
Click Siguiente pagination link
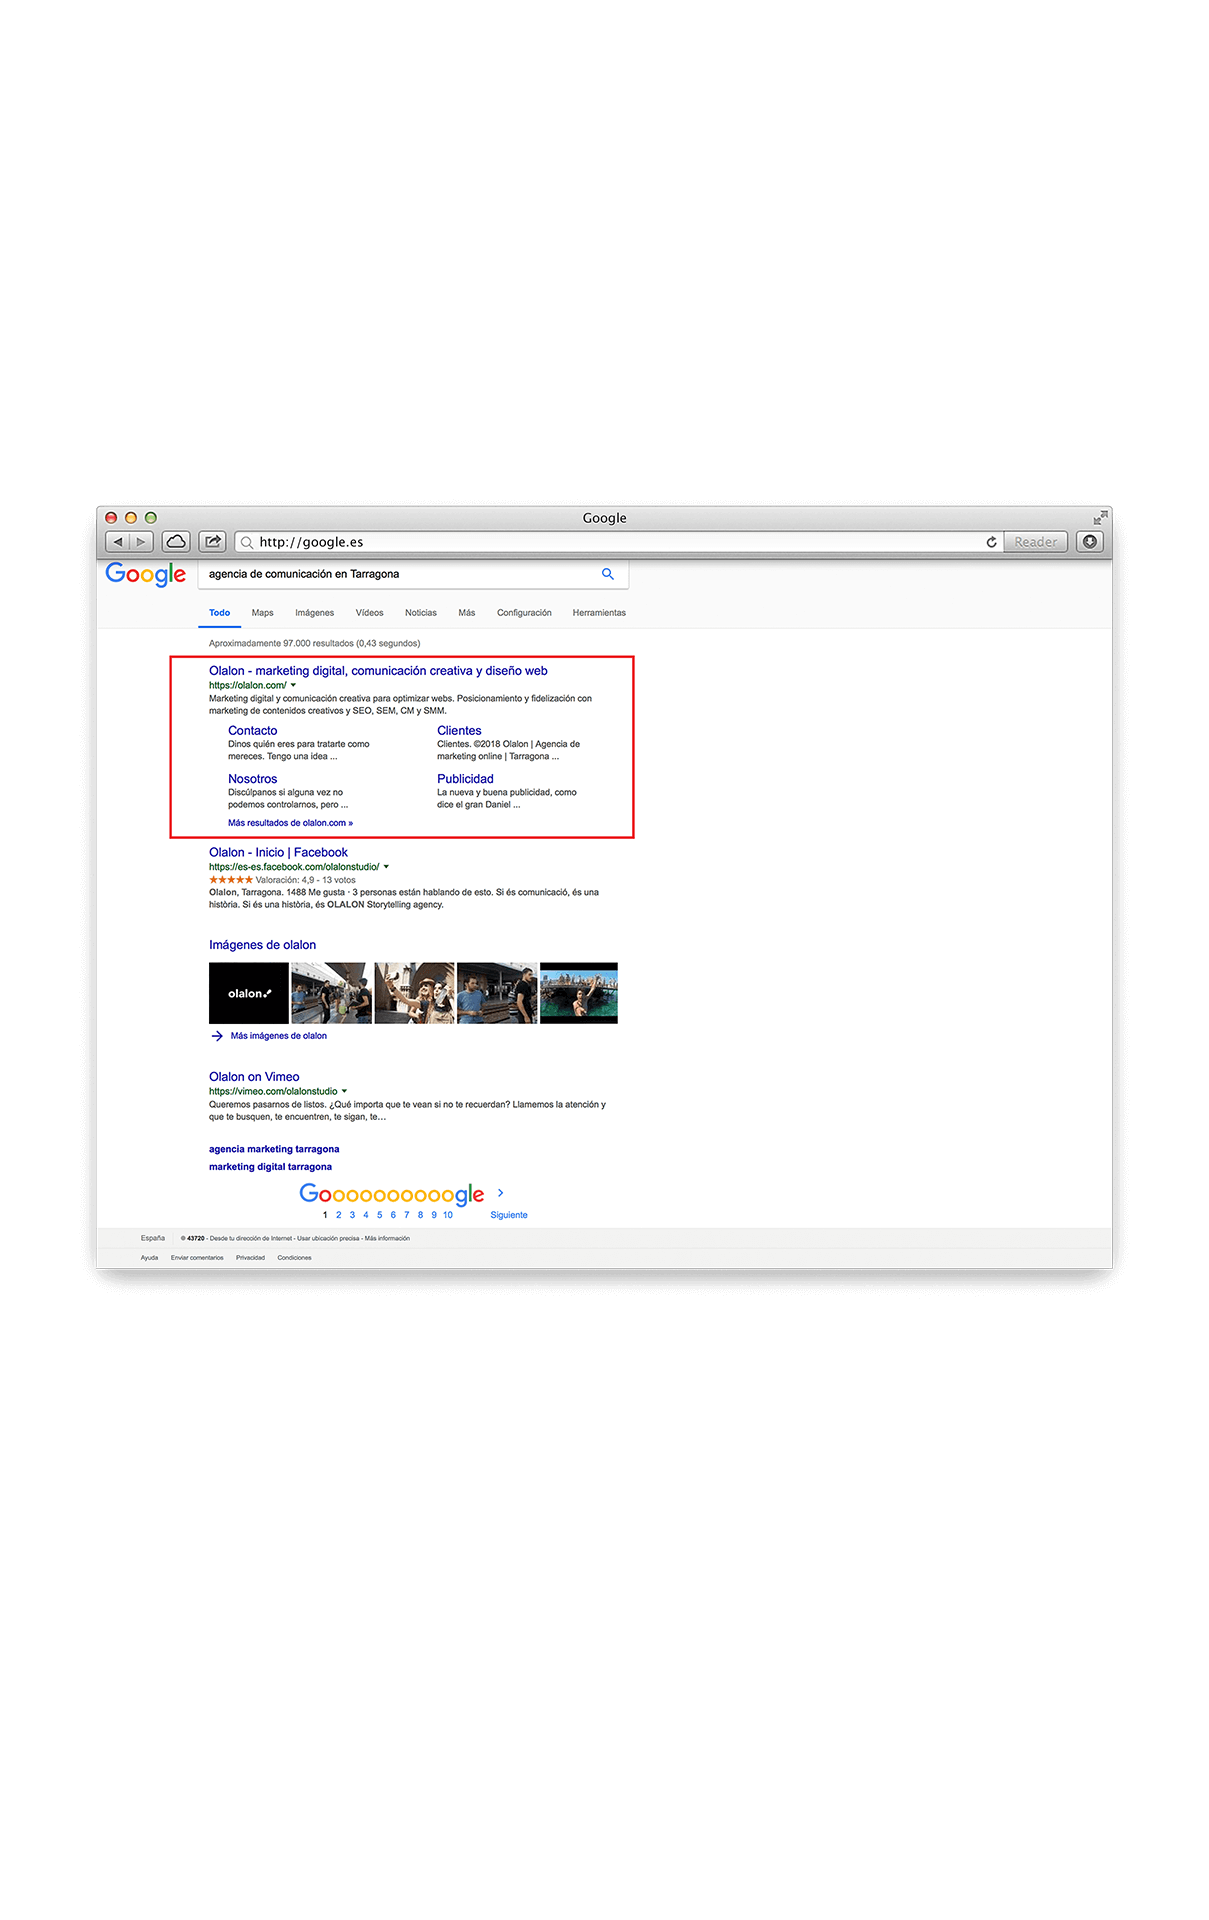509,1215
